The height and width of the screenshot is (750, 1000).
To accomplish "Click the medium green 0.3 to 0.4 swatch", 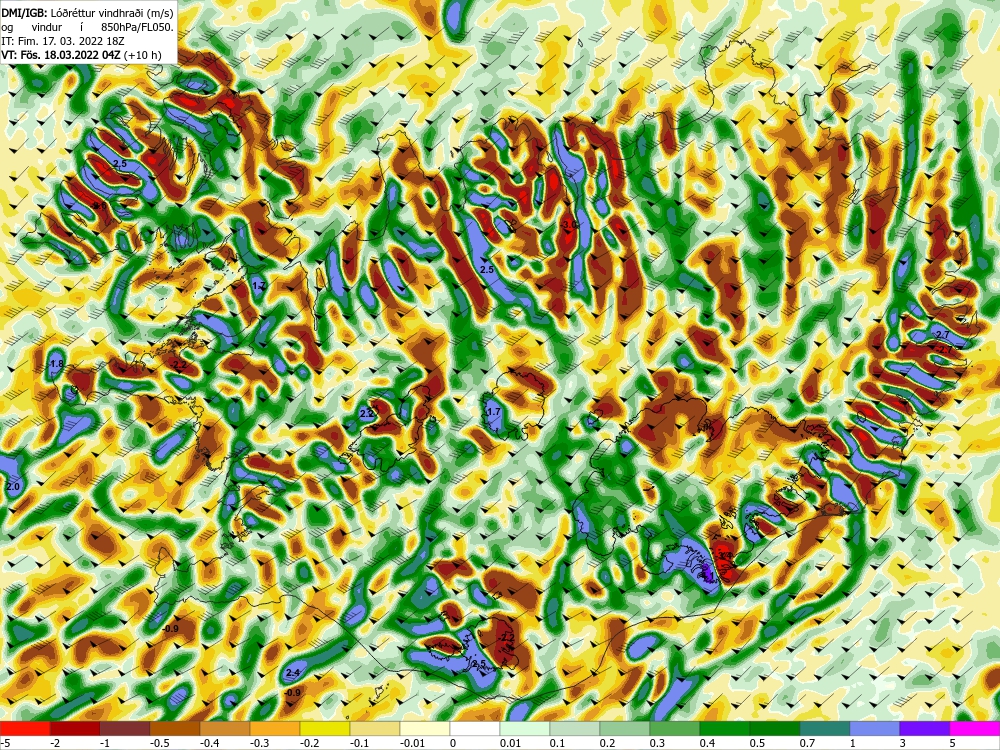I will pos(675,729).
